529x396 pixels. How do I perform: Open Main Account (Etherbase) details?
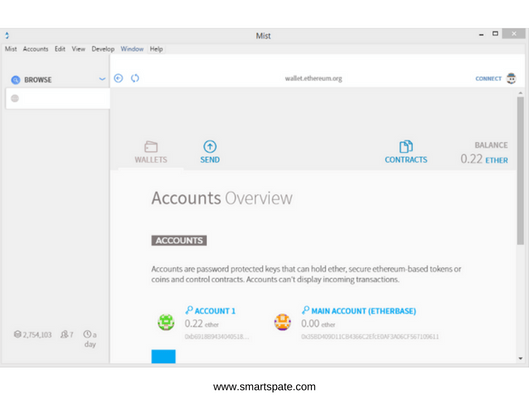363,311
